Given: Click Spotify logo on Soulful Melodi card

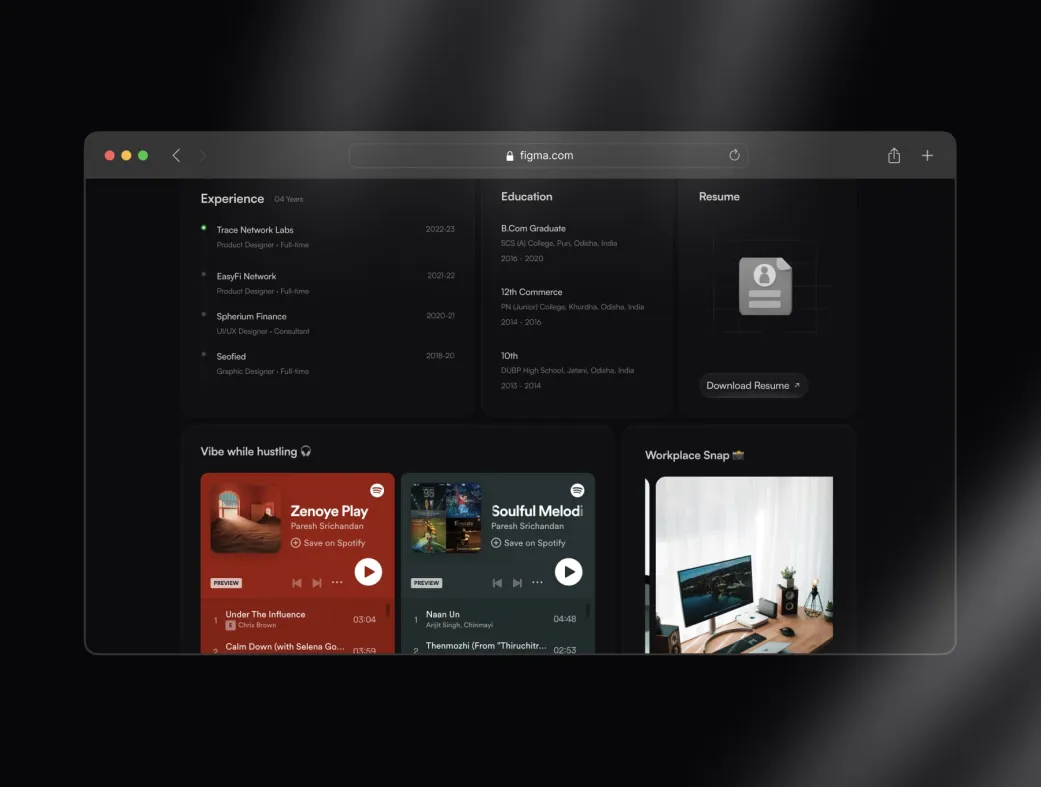Looking at the screenshot, I should pyautogui.click(x=578, y=490).
